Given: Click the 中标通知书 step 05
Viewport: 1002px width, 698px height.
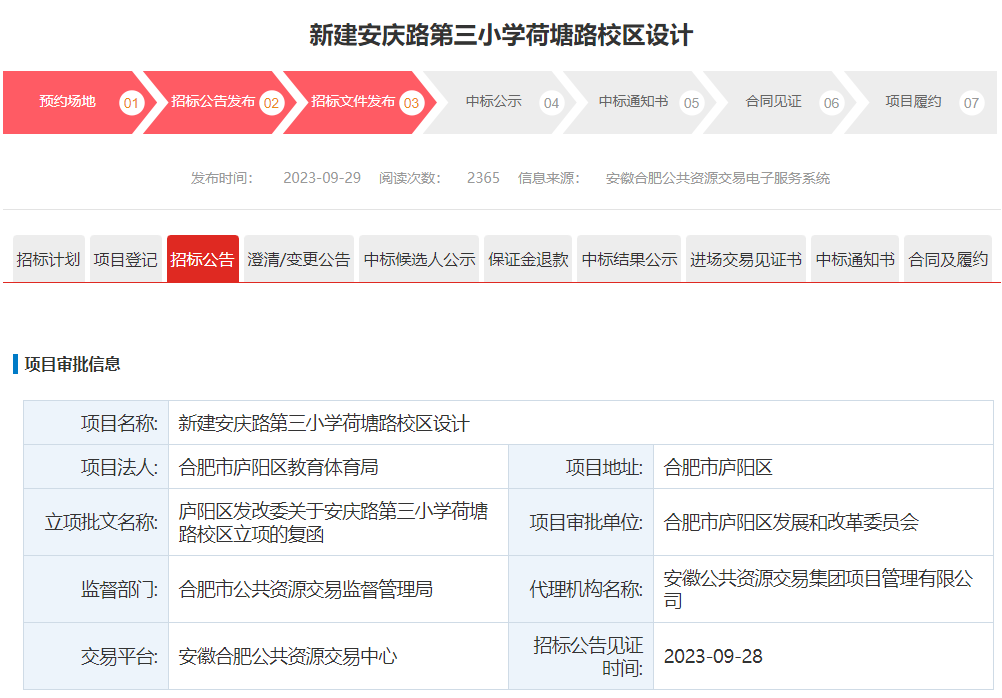Looking at the screenshot, I should tap(640, 102).
